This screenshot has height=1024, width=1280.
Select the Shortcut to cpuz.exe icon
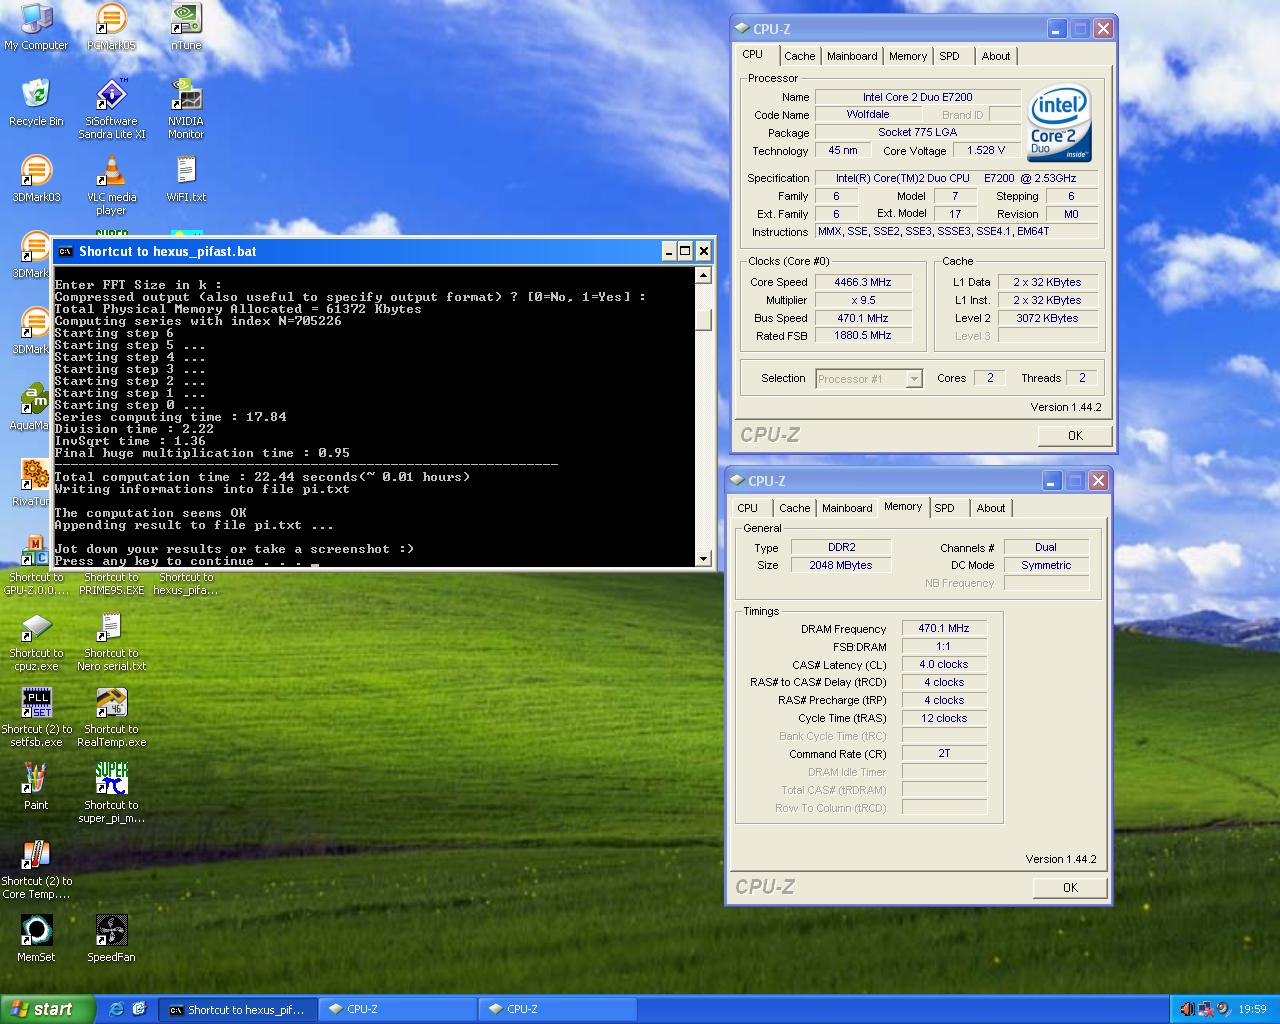(x=36, y=642)
